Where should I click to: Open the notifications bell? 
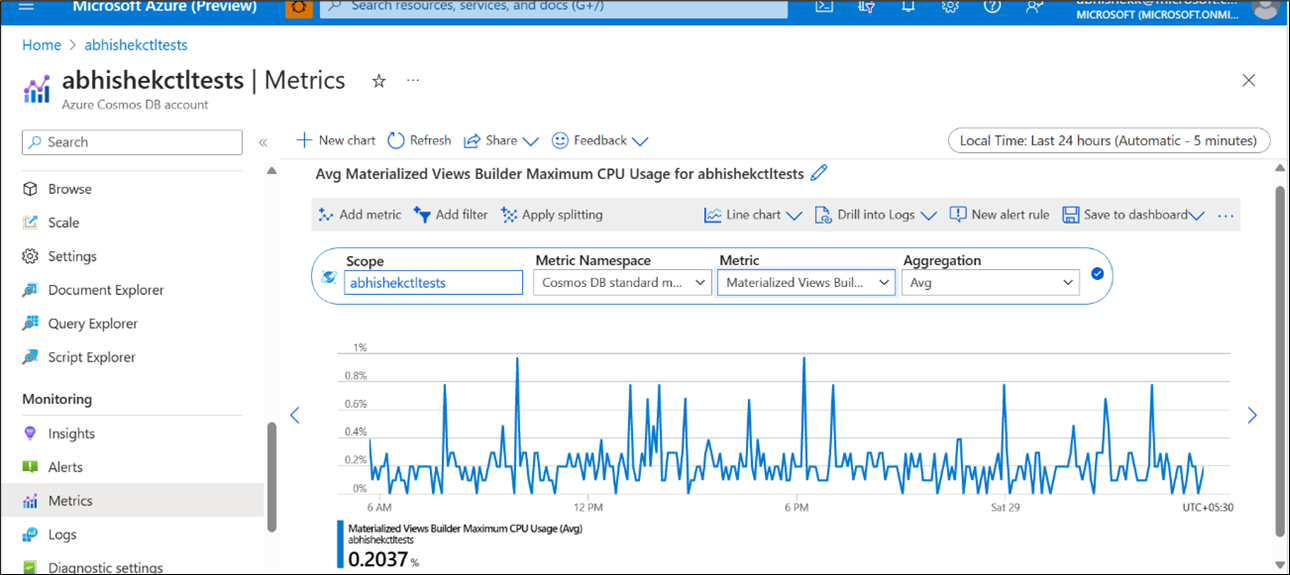[x=908, y=7]
